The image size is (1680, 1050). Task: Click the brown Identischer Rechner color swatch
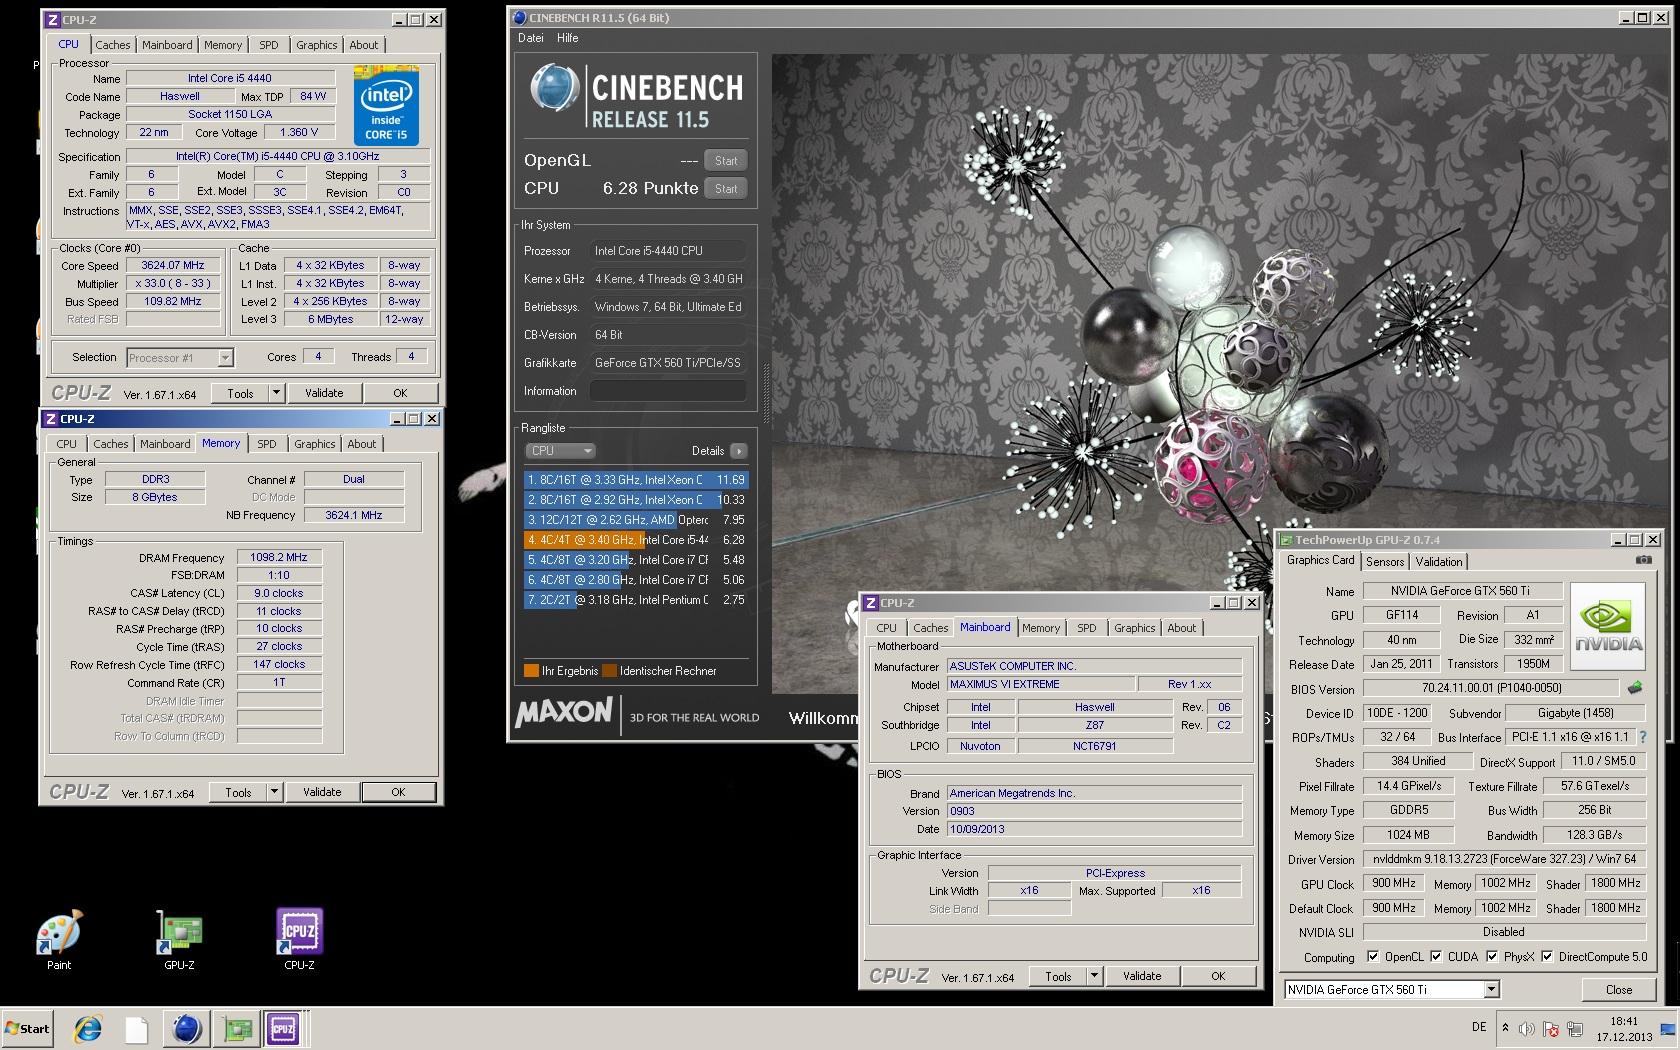(x=609, y=671)
